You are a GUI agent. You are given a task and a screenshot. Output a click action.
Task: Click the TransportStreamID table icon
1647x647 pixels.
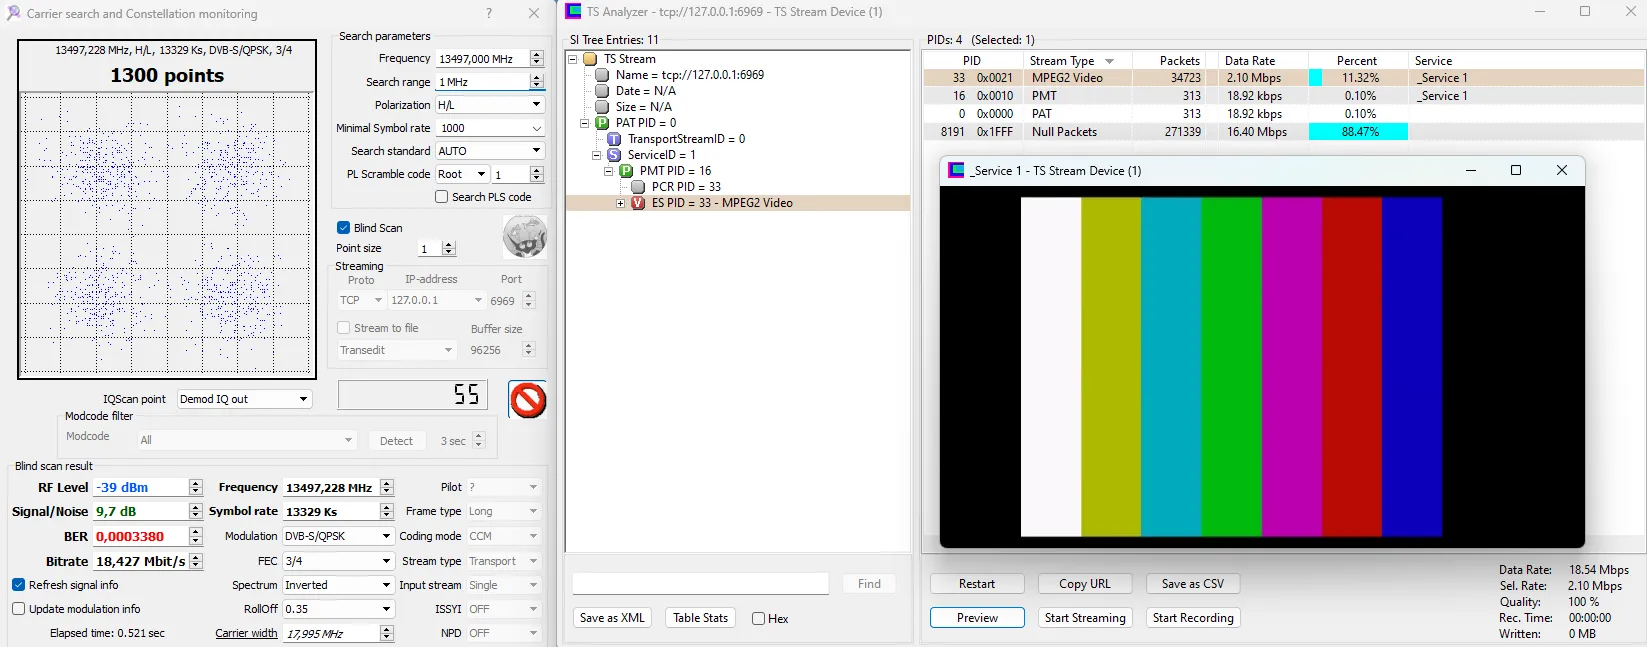[x=614, y=139]
